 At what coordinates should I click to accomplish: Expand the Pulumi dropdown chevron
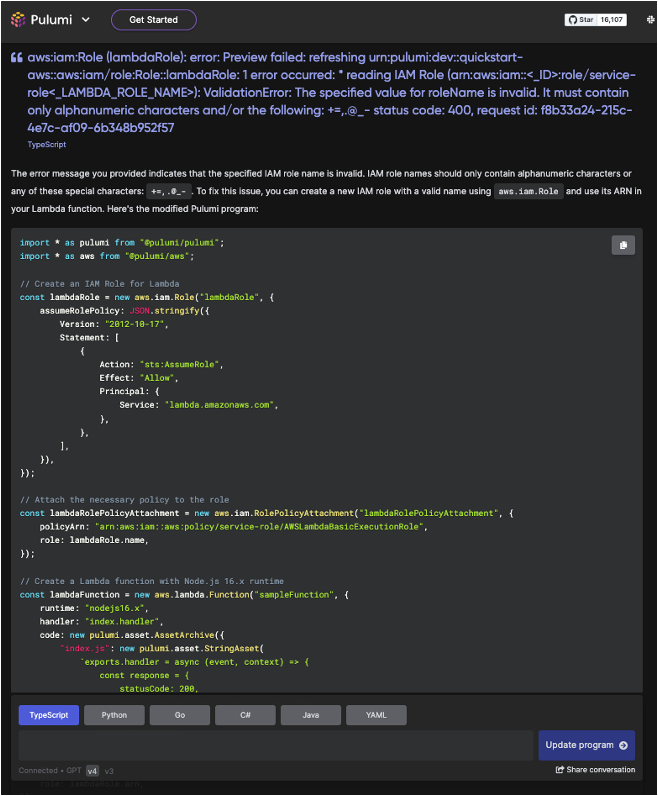(86, 20)
